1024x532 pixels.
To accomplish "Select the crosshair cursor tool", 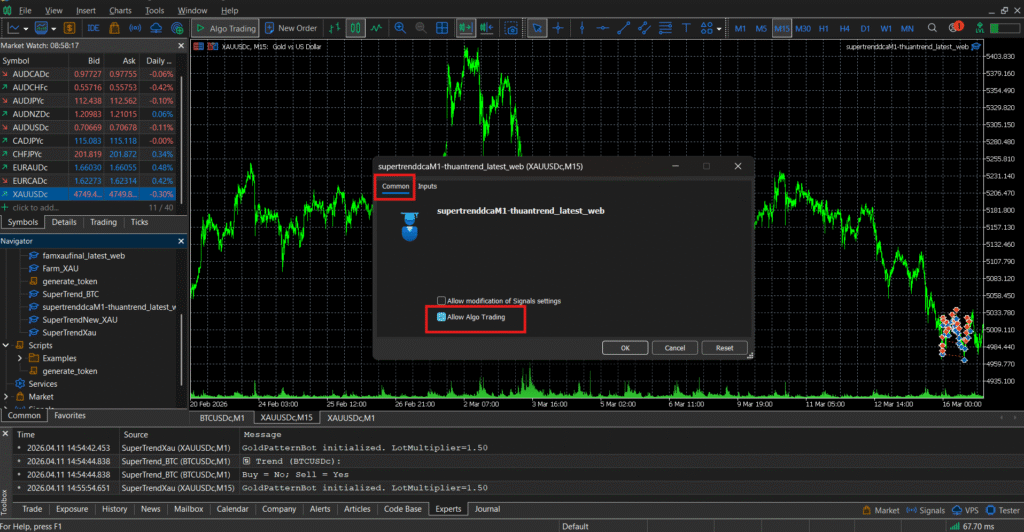I will 560,28.
